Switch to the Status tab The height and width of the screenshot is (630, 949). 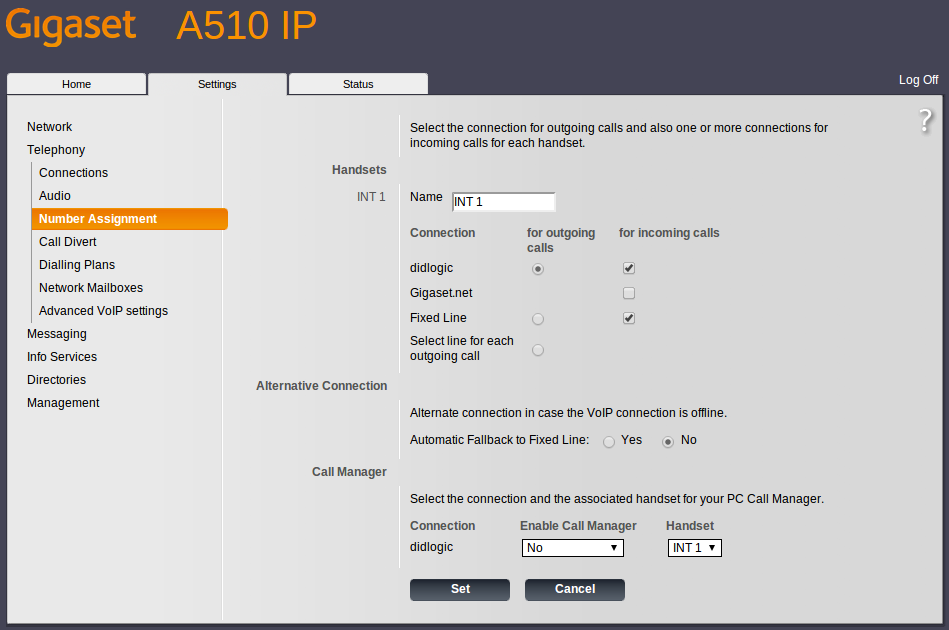[358, 84]
